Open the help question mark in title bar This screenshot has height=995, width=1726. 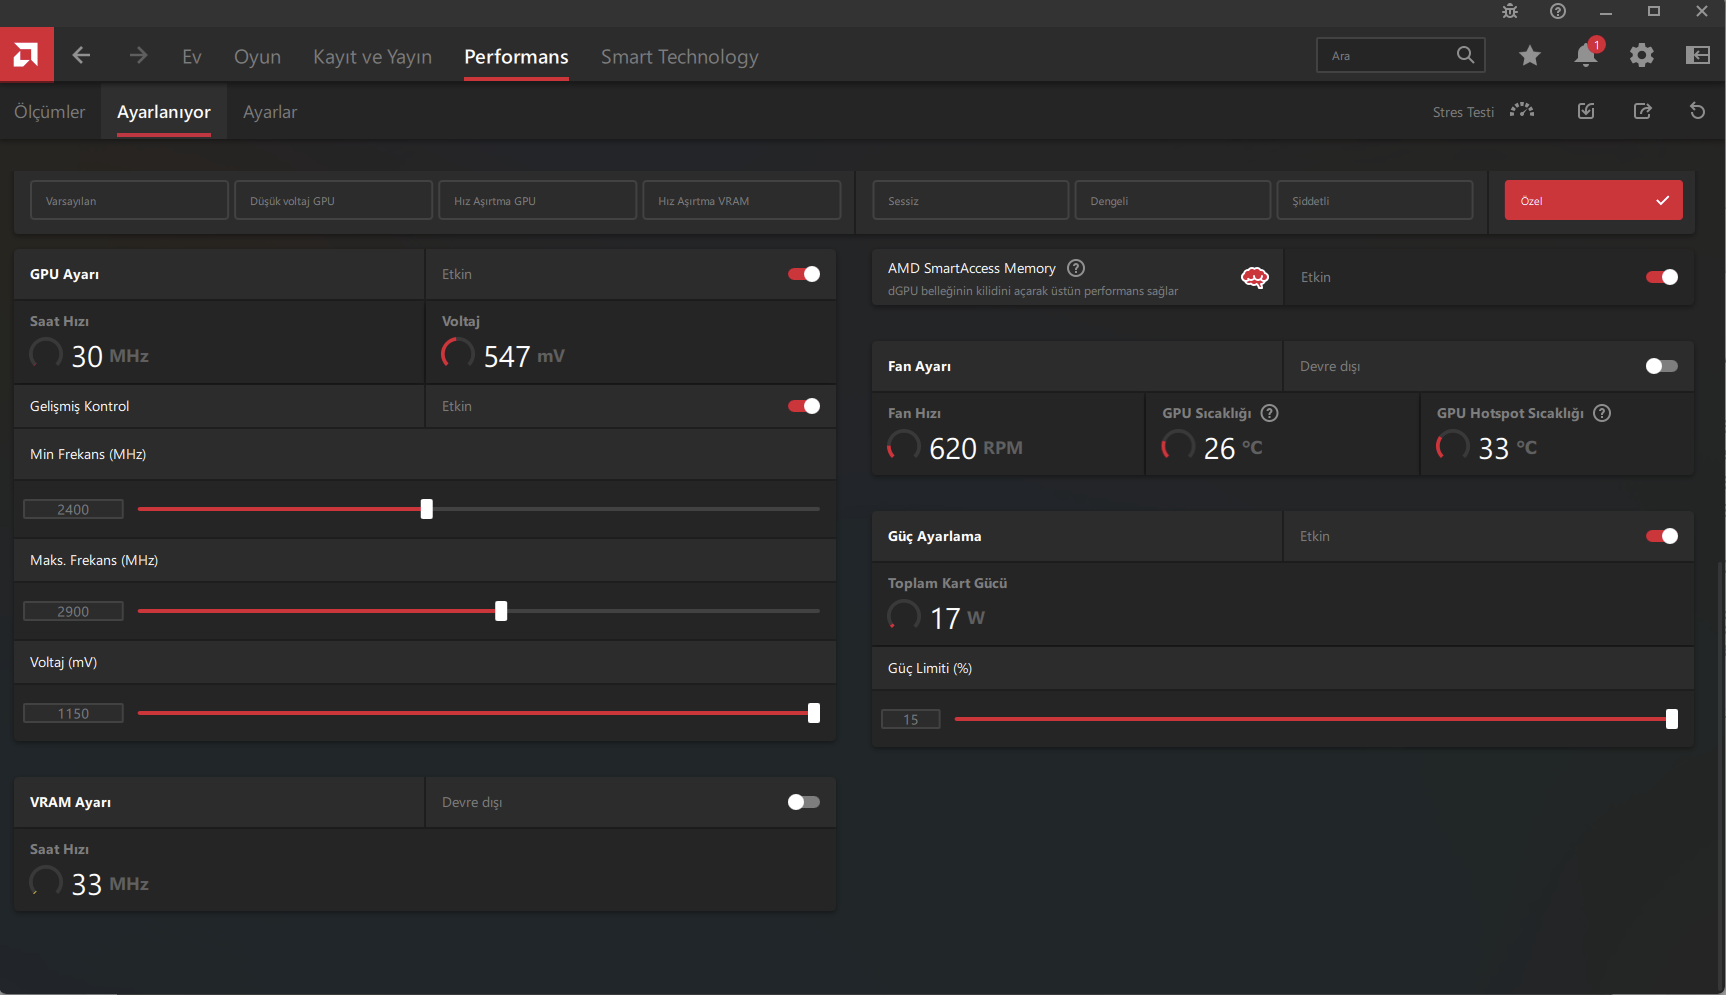(1558, 11)
